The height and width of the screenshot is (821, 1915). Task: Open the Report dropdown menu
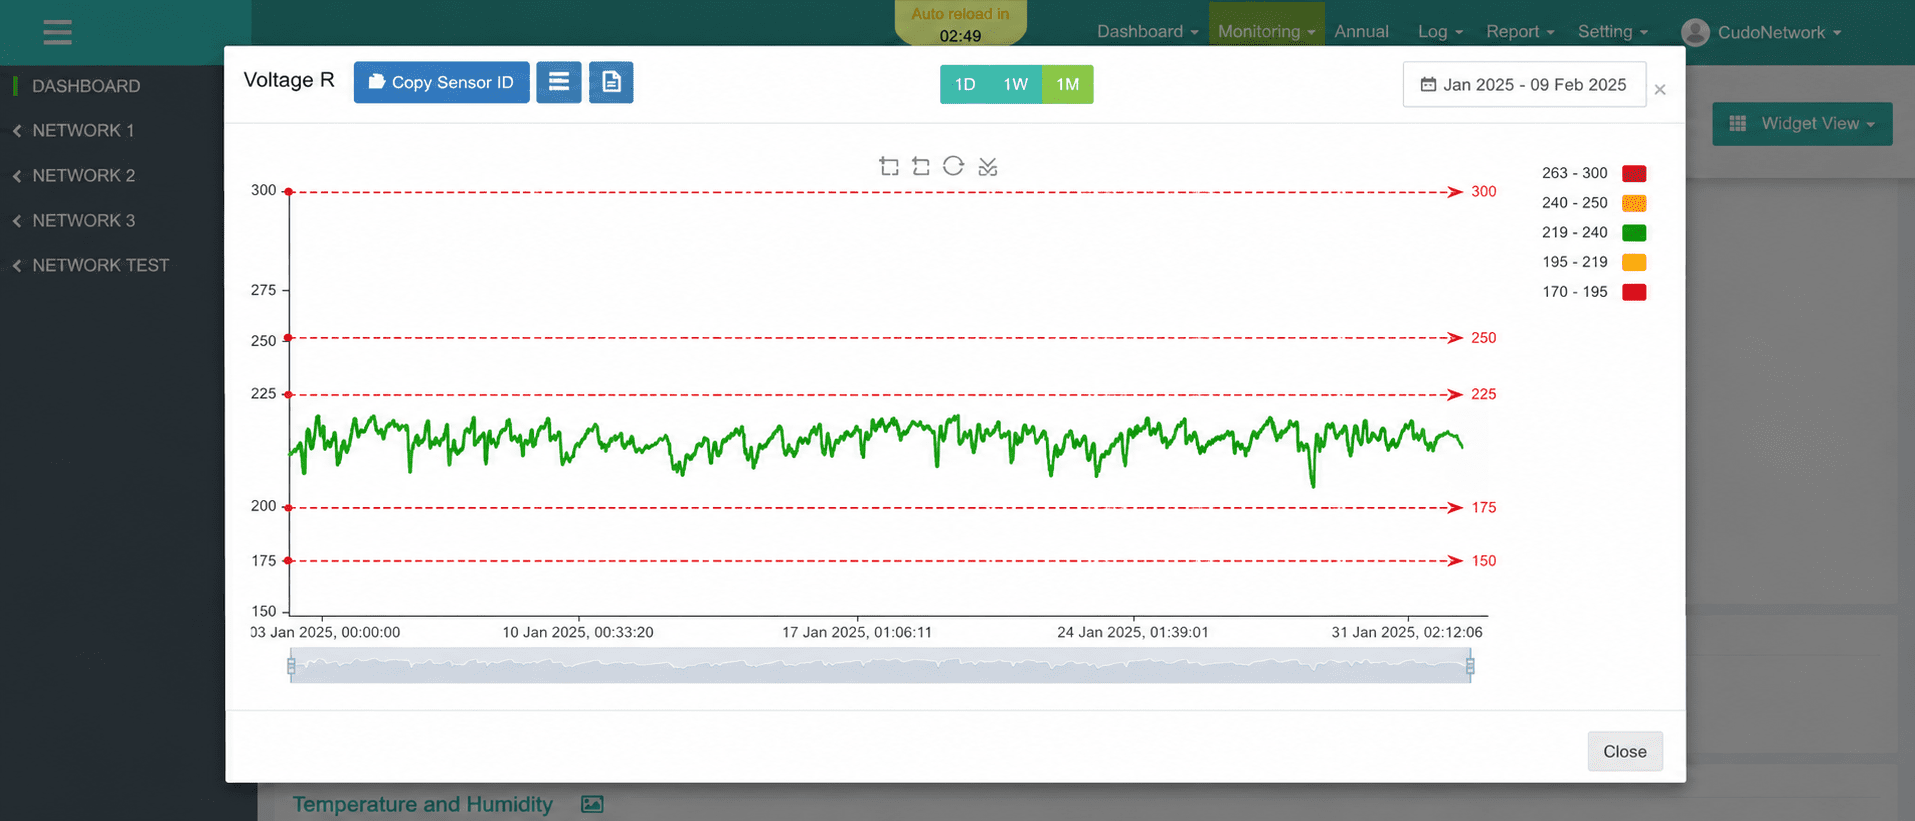point(1520,31)
